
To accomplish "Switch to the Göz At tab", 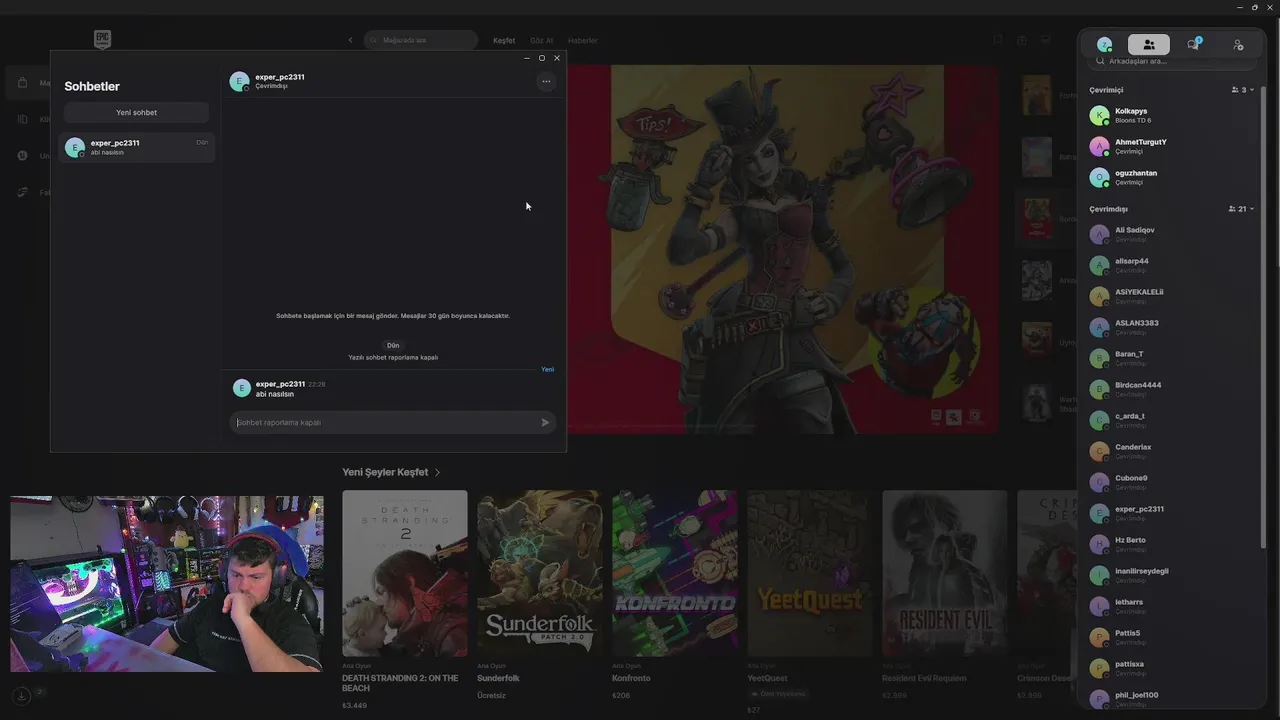I will click(x=541, y=41).
